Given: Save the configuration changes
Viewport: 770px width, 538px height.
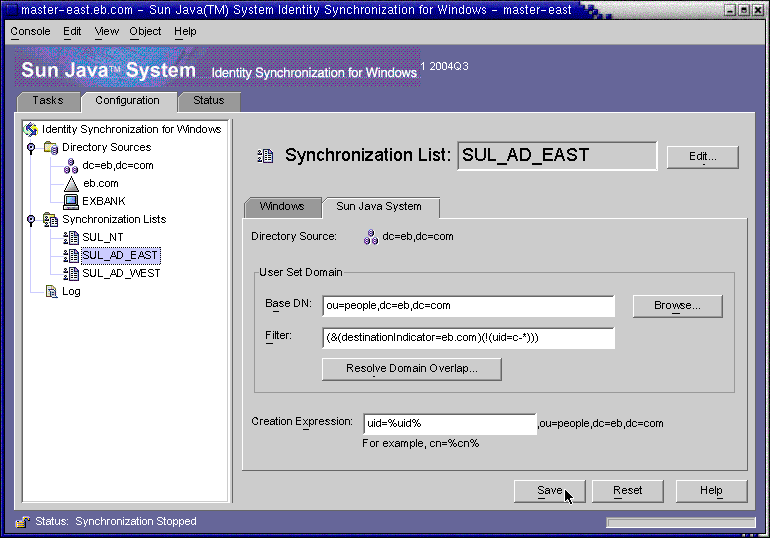Looking at the screenshot, I should 550,491.
